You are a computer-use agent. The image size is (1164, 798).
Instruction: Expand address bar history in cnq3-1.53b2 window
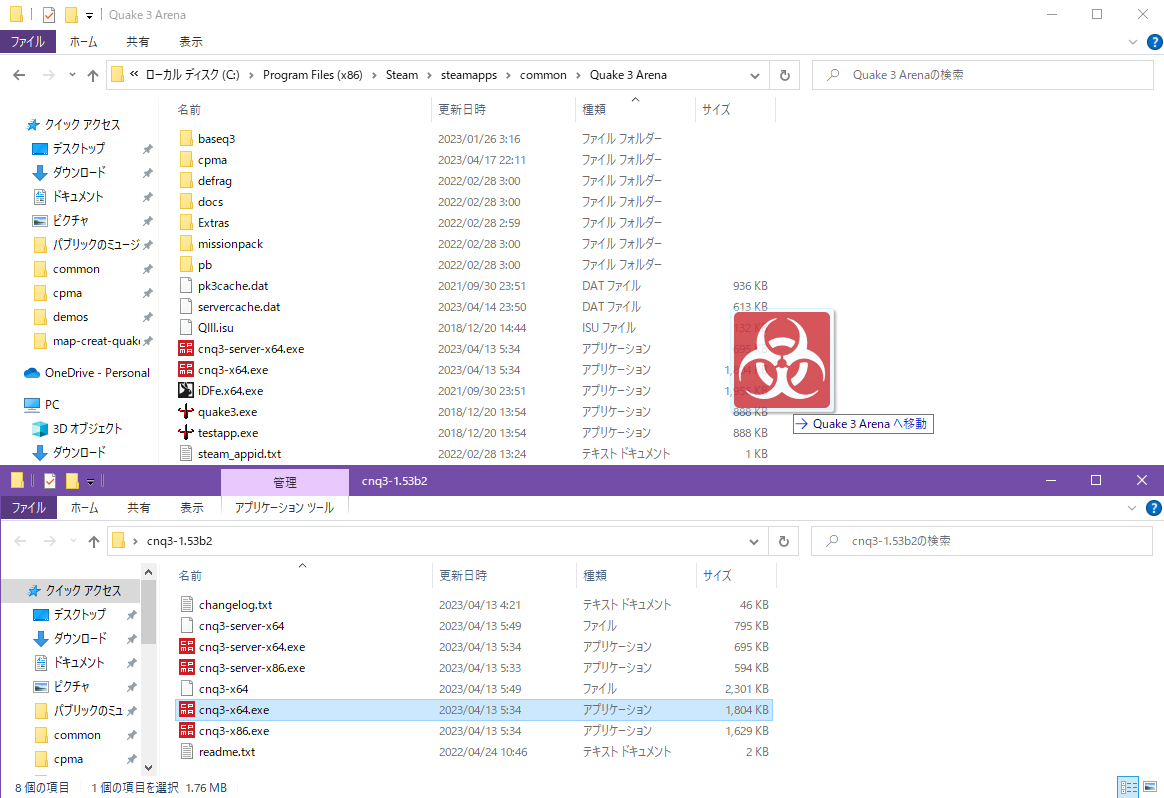(754, 541)
